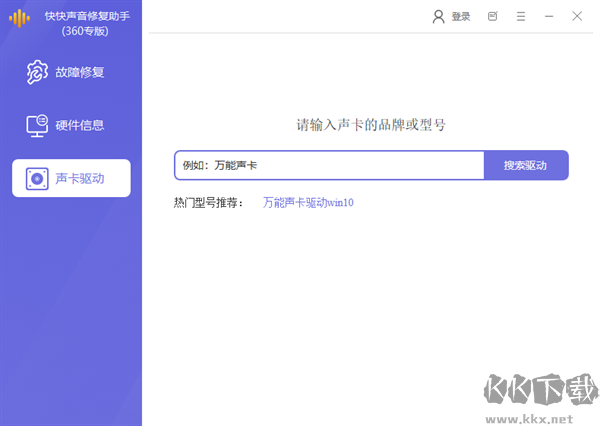Minimize the window

[x=549, y=16]
